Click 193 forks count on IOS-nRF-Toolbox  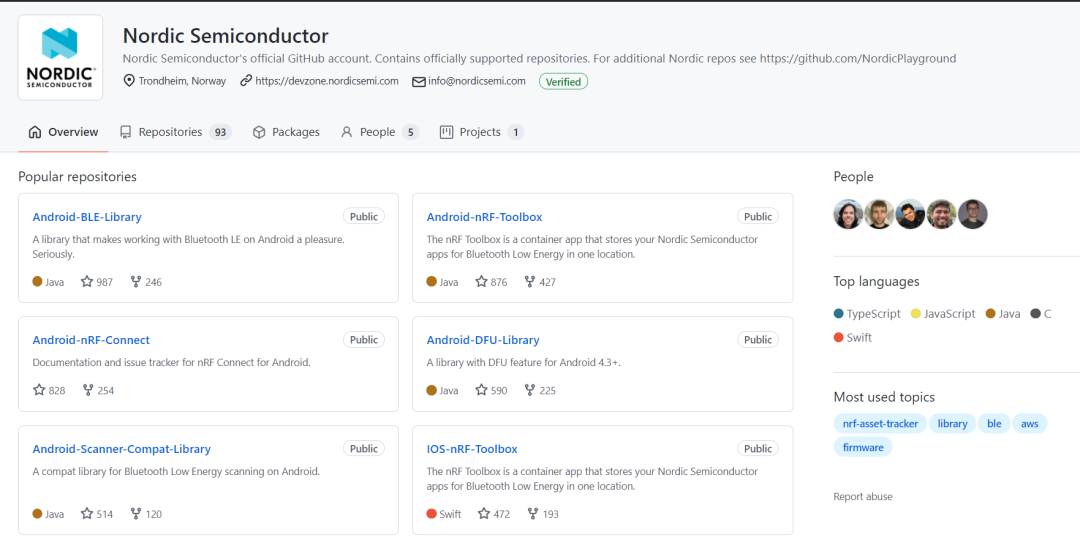550,514
